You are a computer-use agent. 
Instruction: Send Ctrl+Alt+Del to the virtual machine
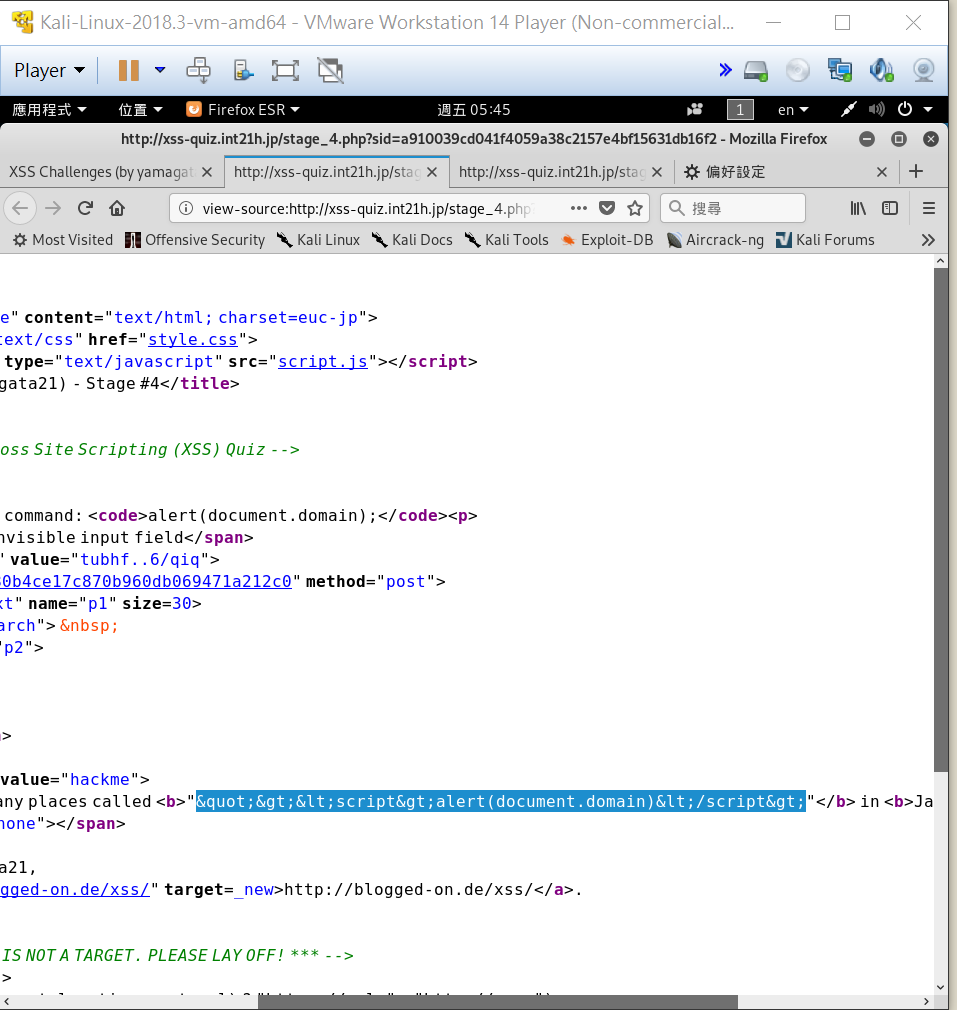[x=198, y=70]
